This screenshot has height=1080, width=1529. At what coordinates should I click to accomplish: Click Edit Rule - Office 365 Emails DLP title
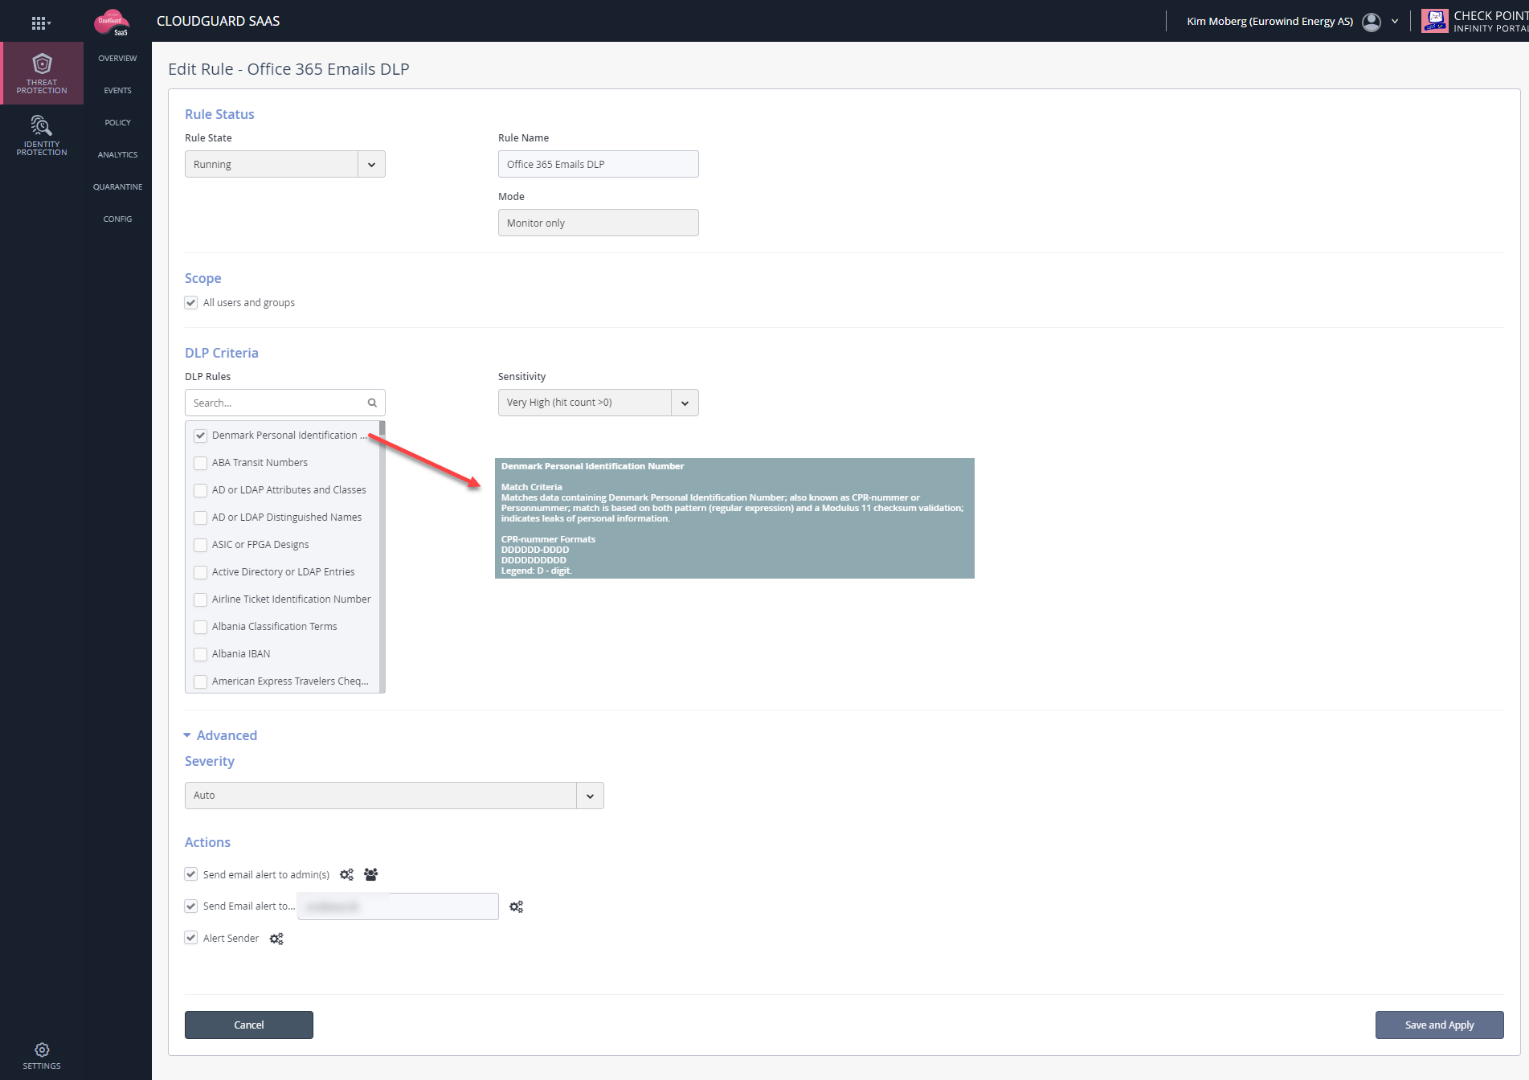(289, 69)
